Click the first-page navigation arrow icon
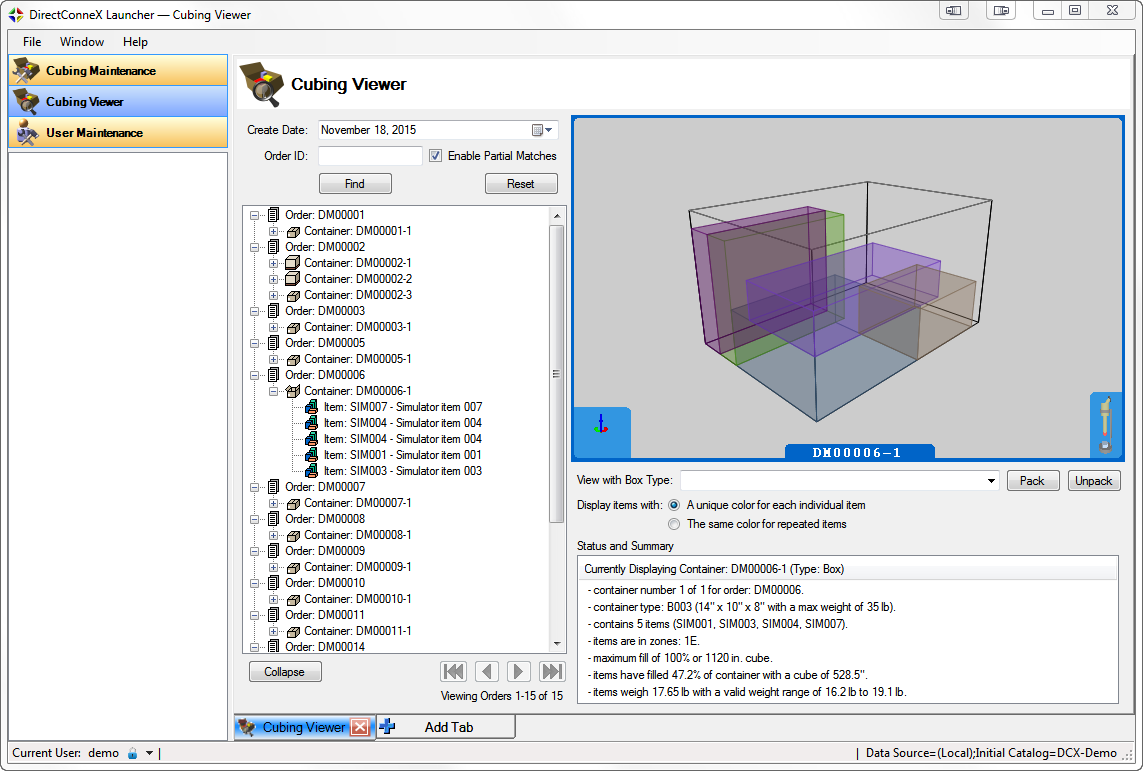1143x771 pixels. pos(453,671)
